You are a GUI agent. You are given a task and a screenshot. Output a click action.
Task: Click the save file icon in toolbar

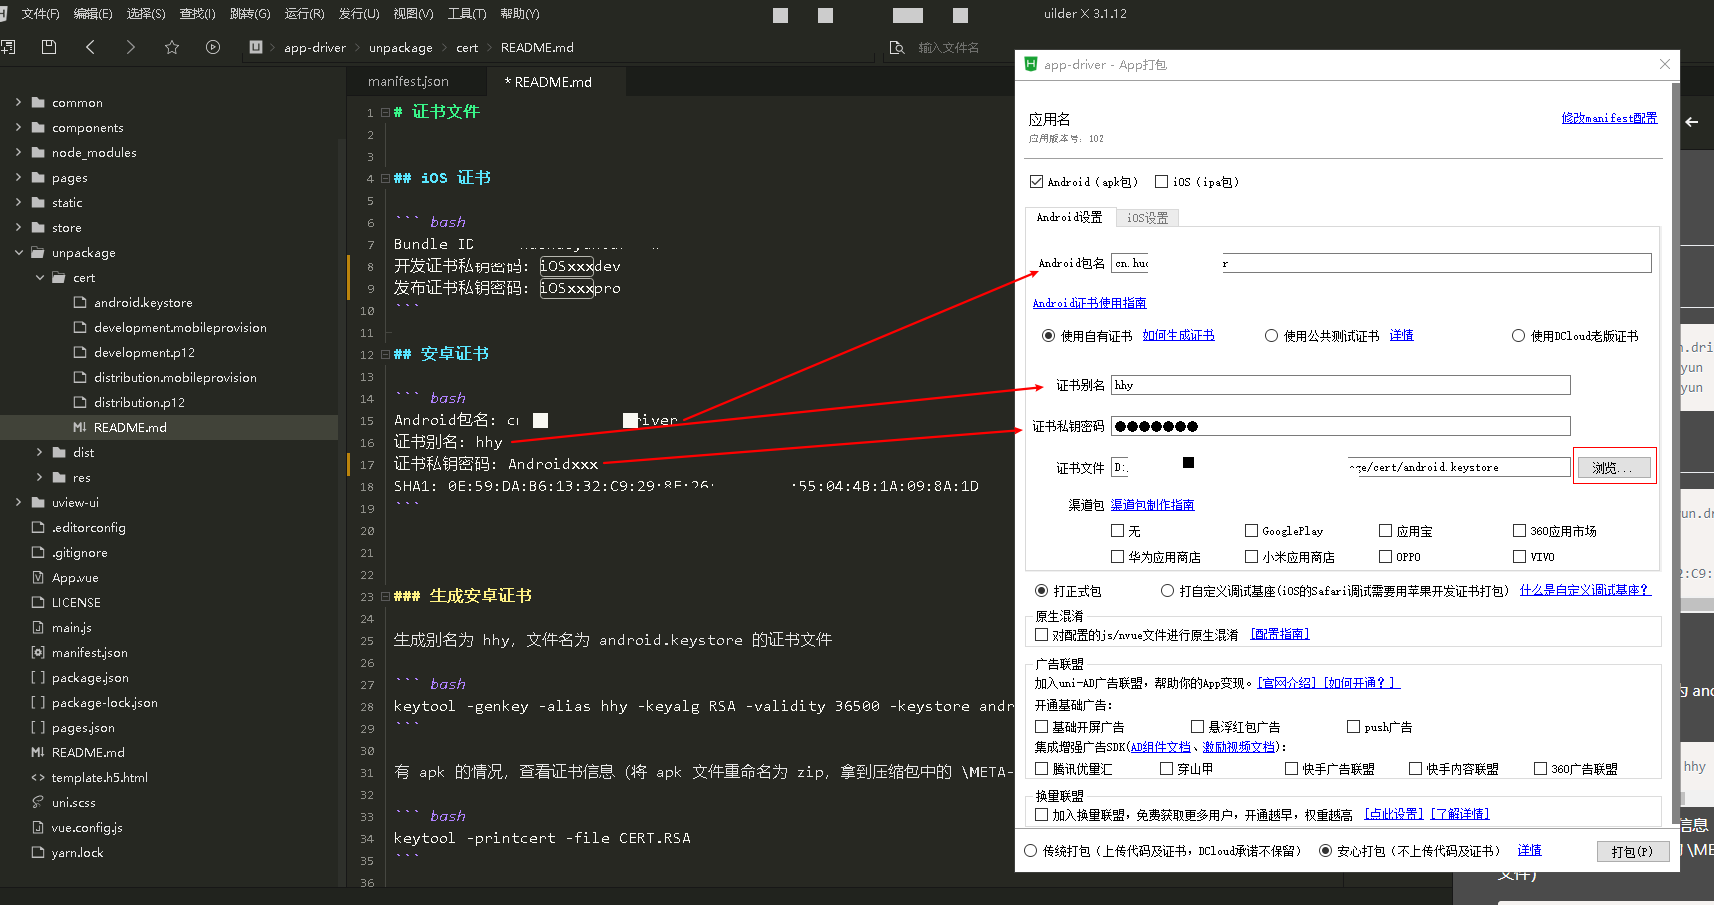coord(48,47)
